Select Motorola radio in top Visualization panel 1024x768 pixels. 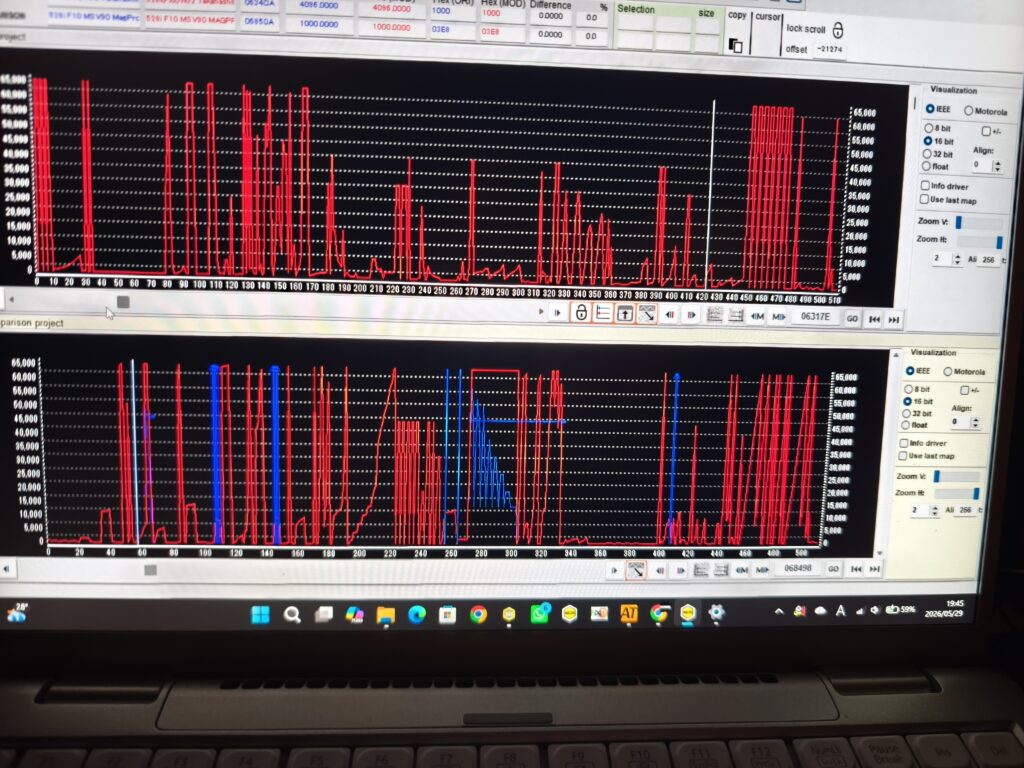(968, 110)
